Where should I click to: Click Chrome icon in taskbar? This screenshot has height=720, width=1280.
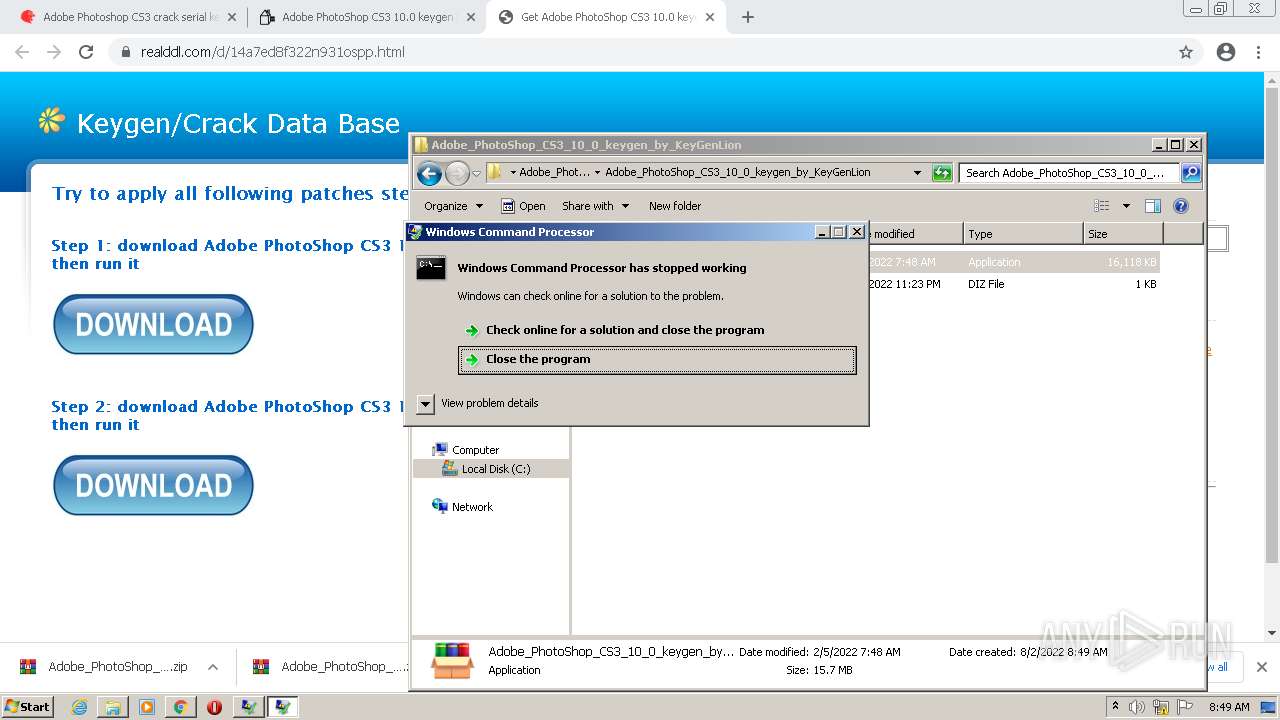[180, 707]
